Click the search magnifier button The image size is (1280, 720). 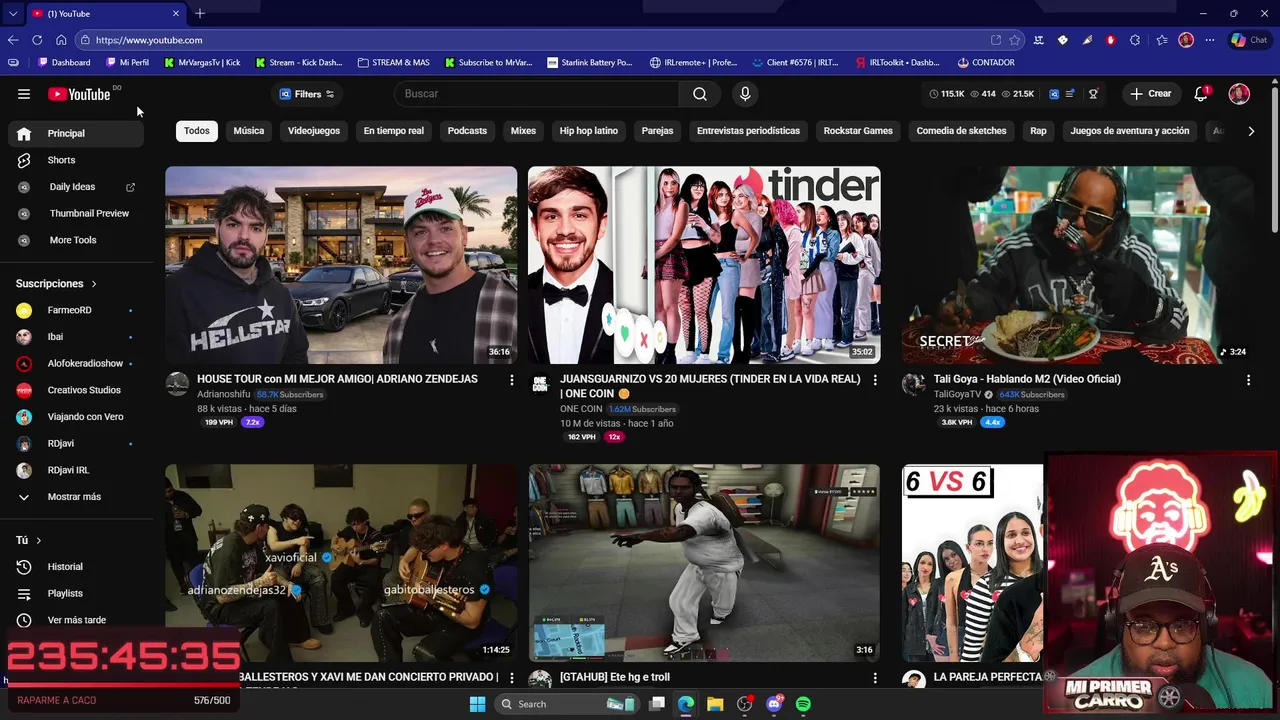[700, 94]
